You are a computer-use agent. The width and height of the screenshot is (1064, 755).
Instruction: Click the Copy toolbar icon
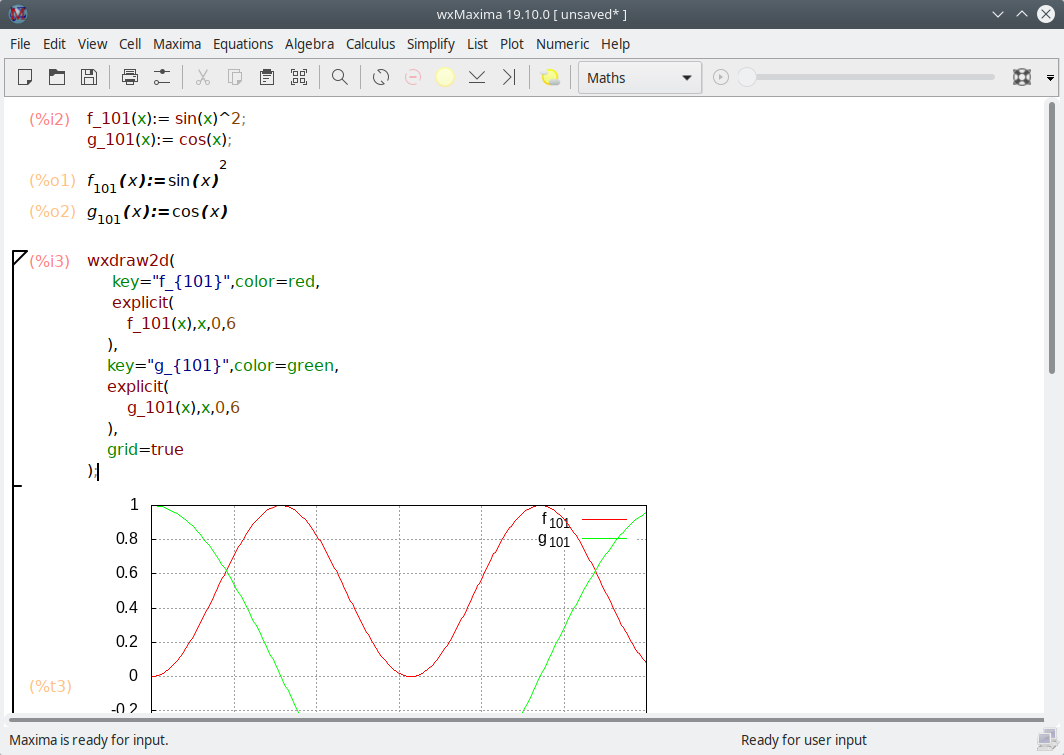pyautogui.click(x=235, y=77)
